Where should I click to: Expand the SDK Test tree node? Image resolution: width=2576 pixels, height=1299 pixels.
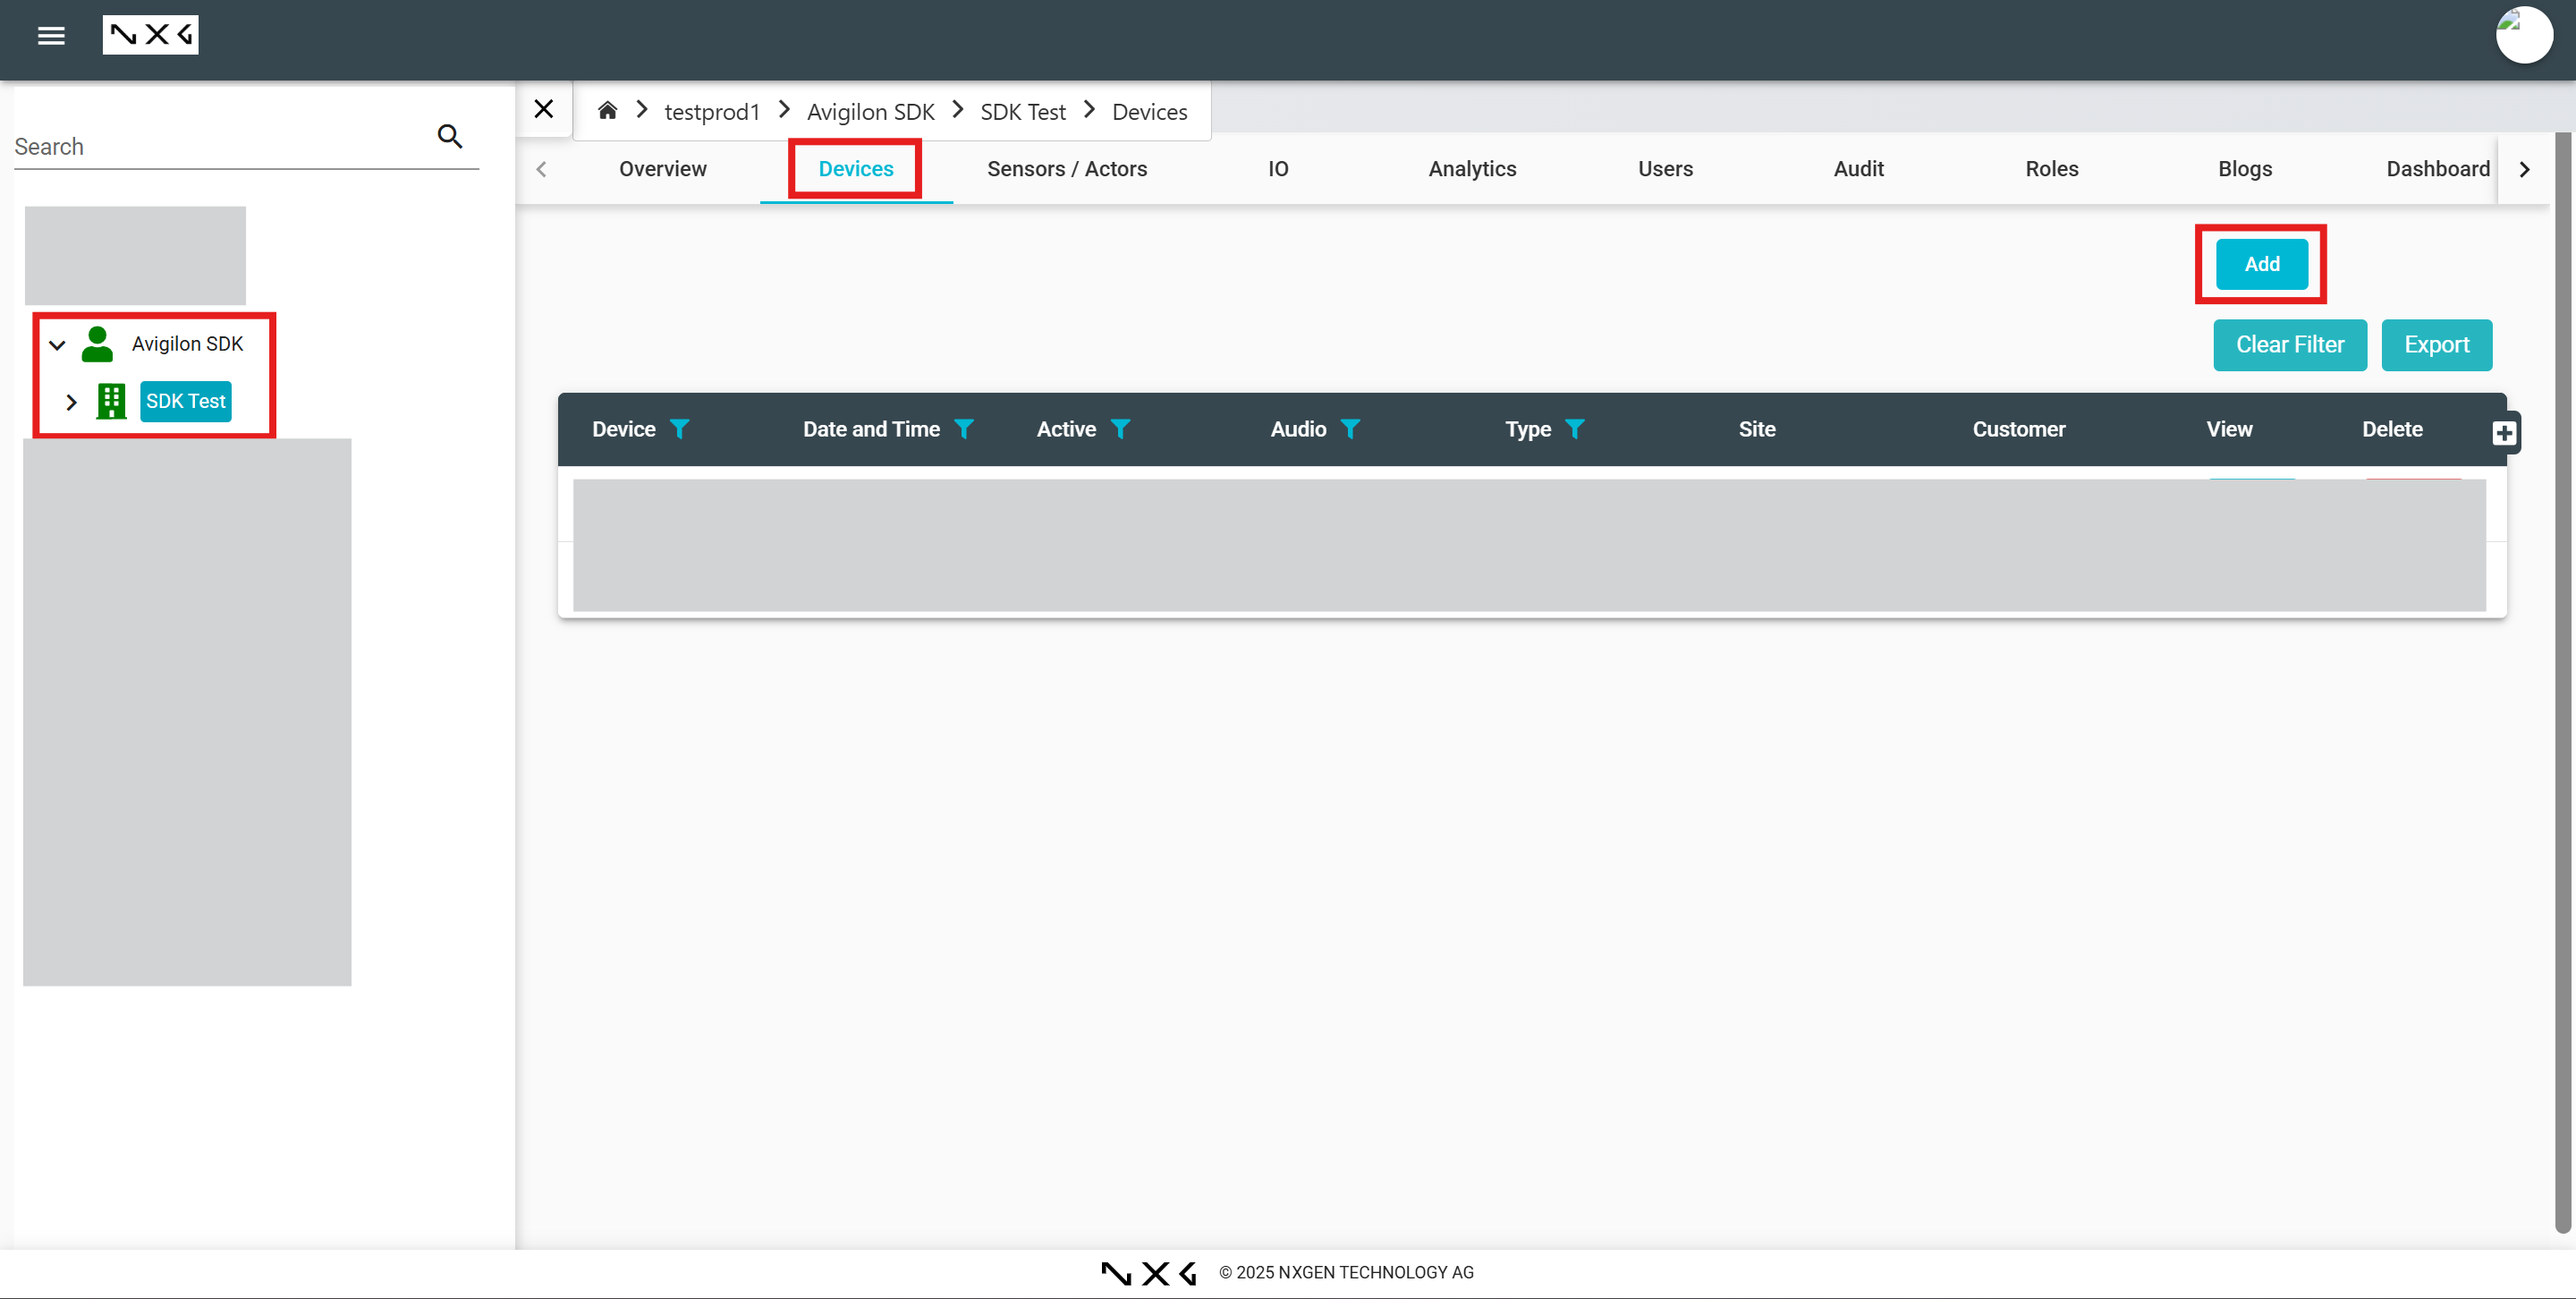(71, 402)
